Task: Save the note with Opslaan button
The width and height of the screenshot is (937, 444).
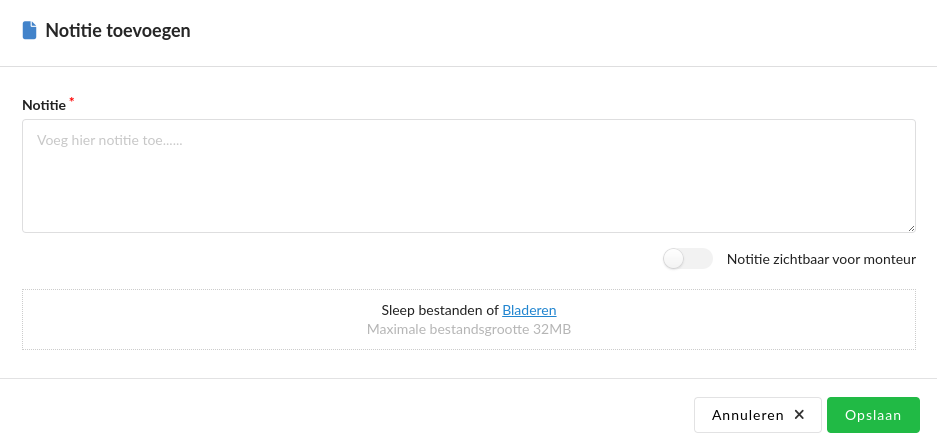Action: (873, 415)
